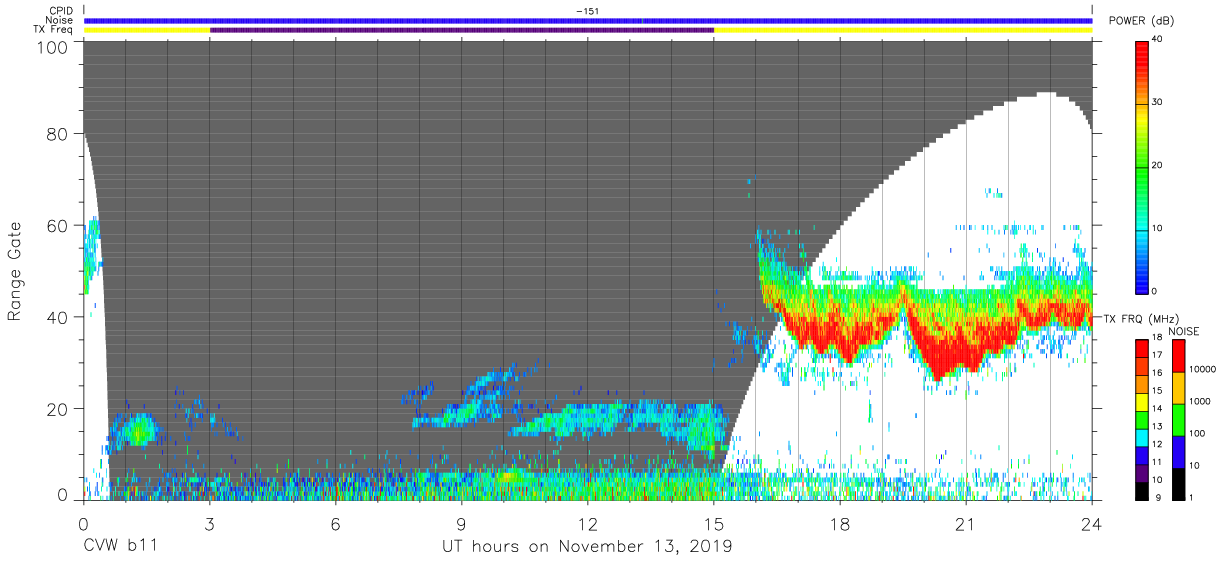Click the x-axis tick label '15'
This screenshot has height=567, width=1228.
tap(714, 523)
